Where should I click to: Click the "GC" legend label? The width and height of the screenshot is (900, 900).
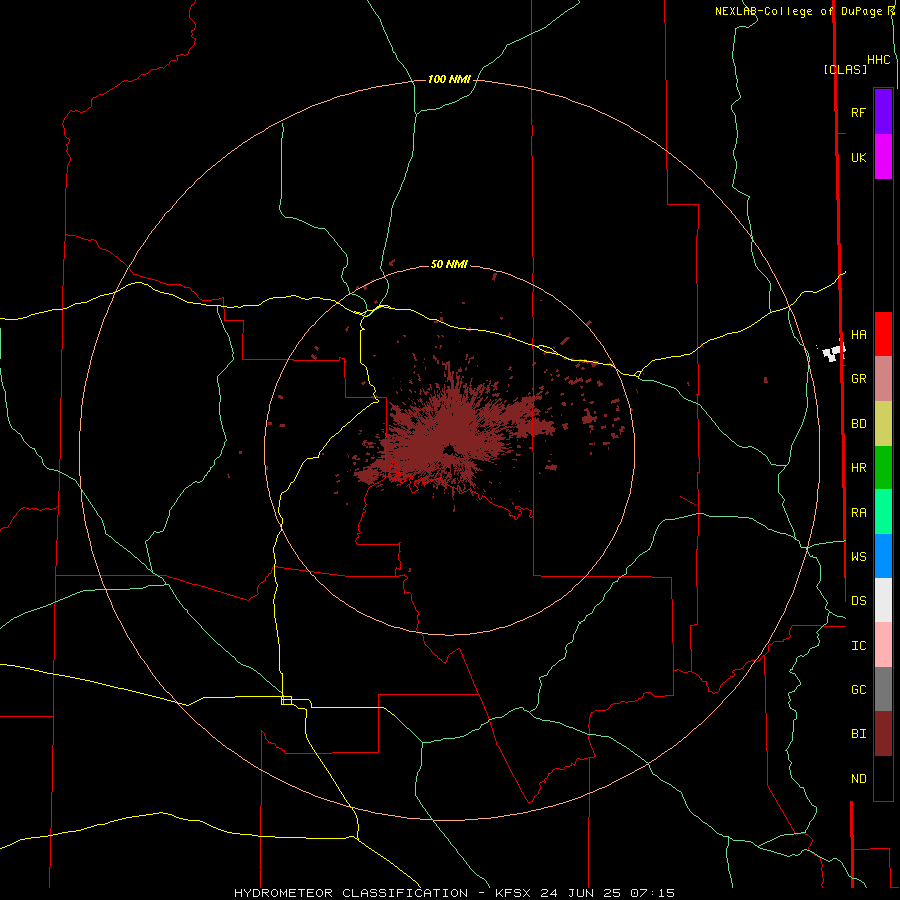point(858,690)
